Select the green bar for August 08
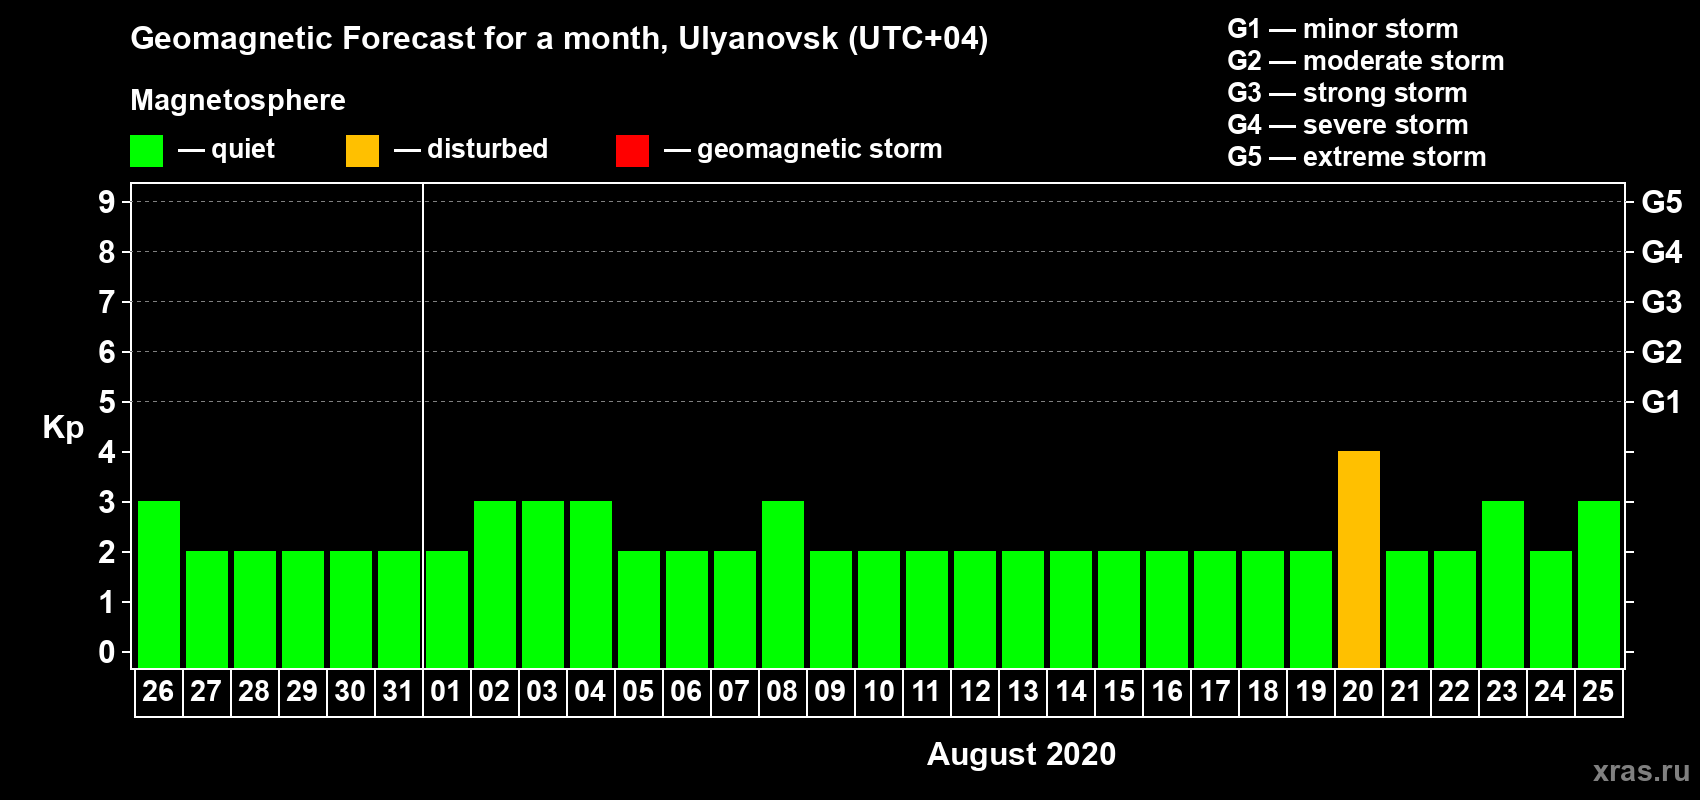Image resolution: width=1700 pixels, height=800 pixels. (783, 584)
